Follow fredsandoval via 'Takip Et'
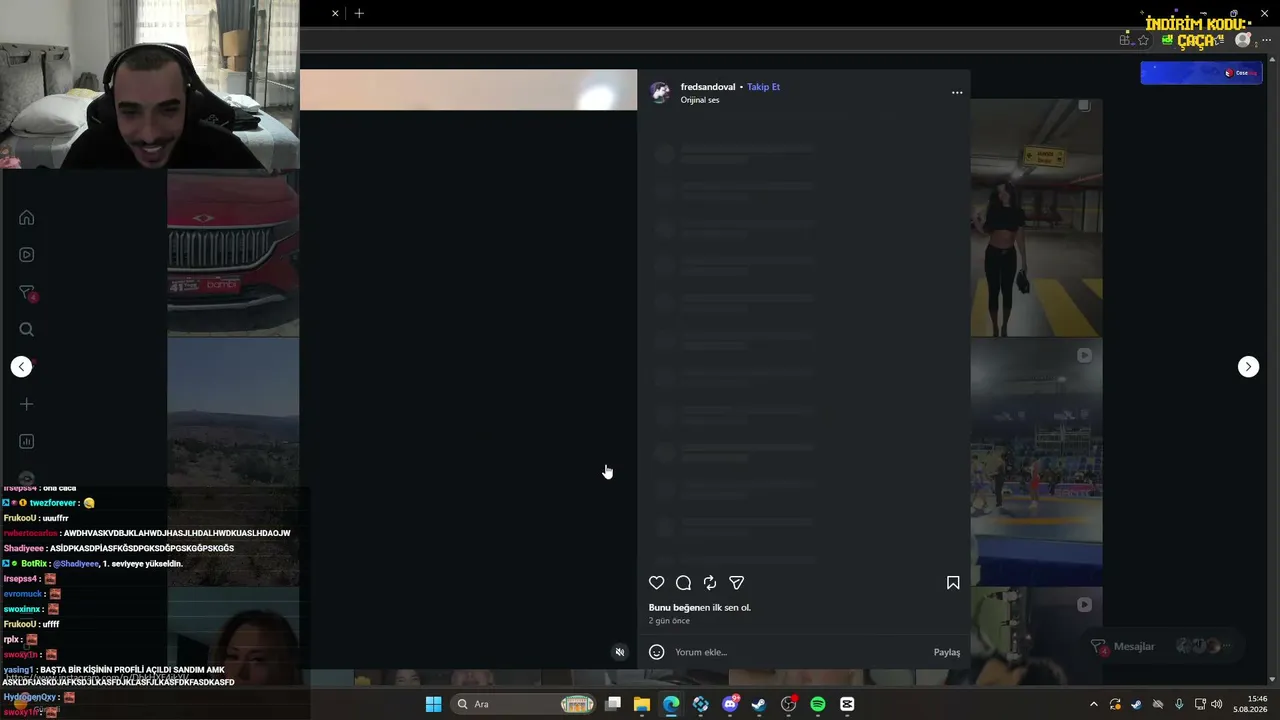The image size is (1280, 720). click(763, 87)
